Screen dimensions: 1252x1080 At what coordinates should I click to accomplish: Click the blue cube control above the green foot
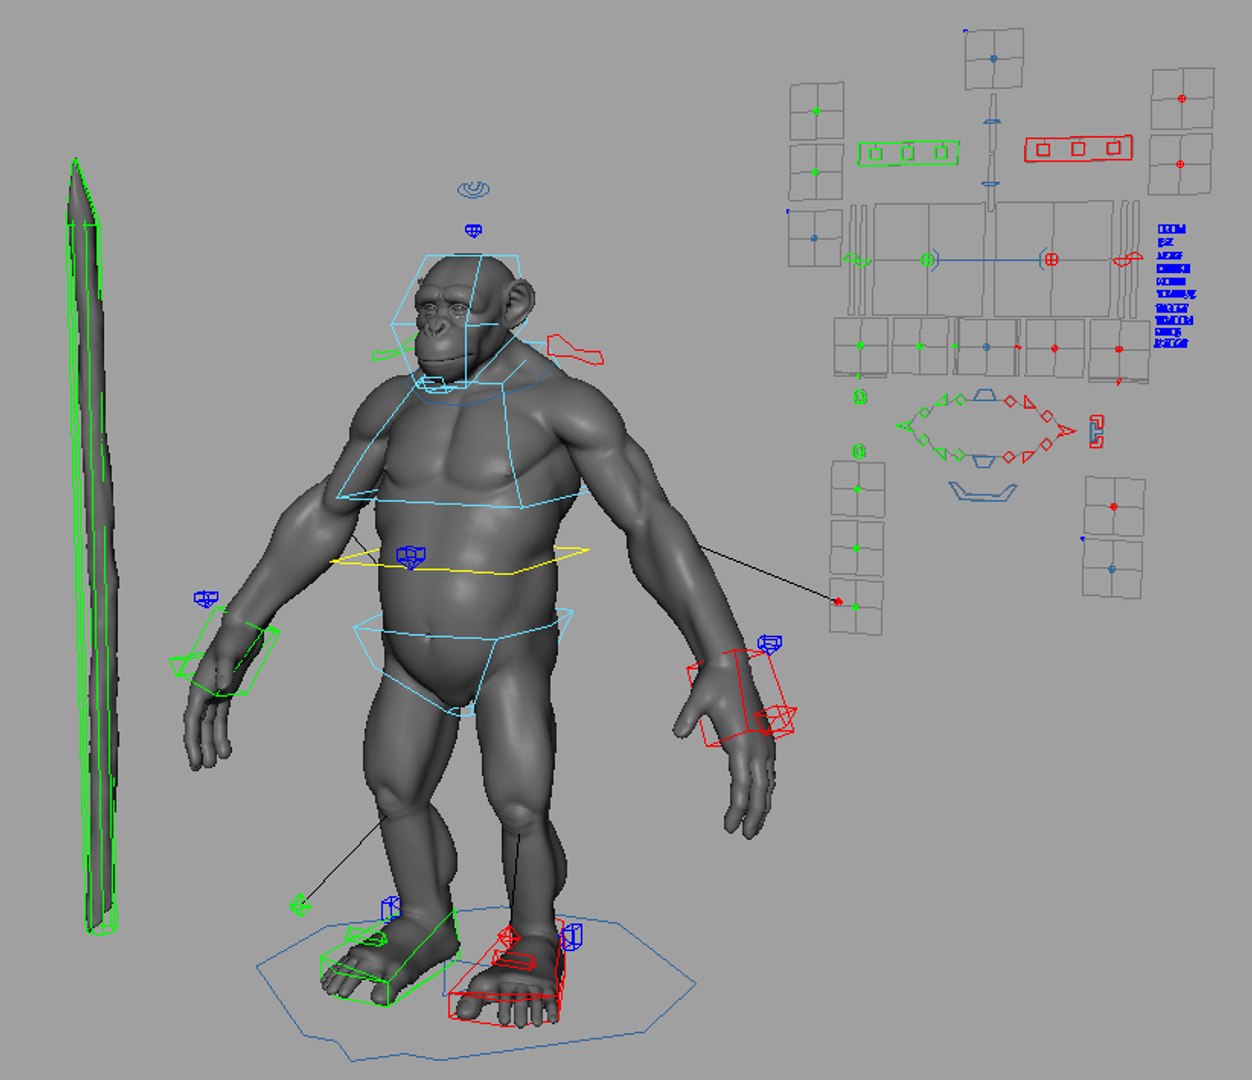coord(391,909)
